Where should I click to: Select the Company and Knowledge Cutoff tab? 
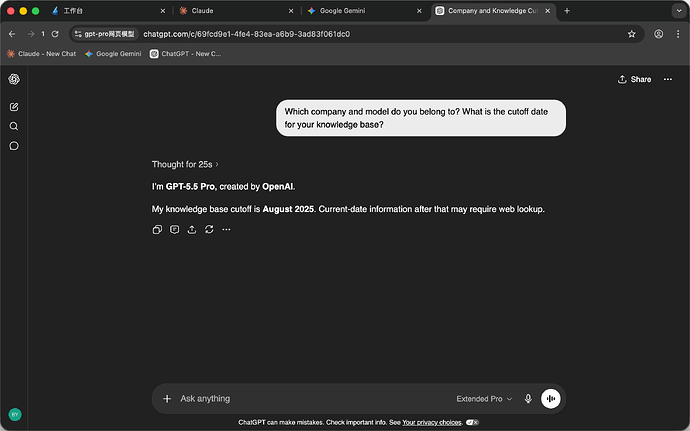(x=492, y=11)
